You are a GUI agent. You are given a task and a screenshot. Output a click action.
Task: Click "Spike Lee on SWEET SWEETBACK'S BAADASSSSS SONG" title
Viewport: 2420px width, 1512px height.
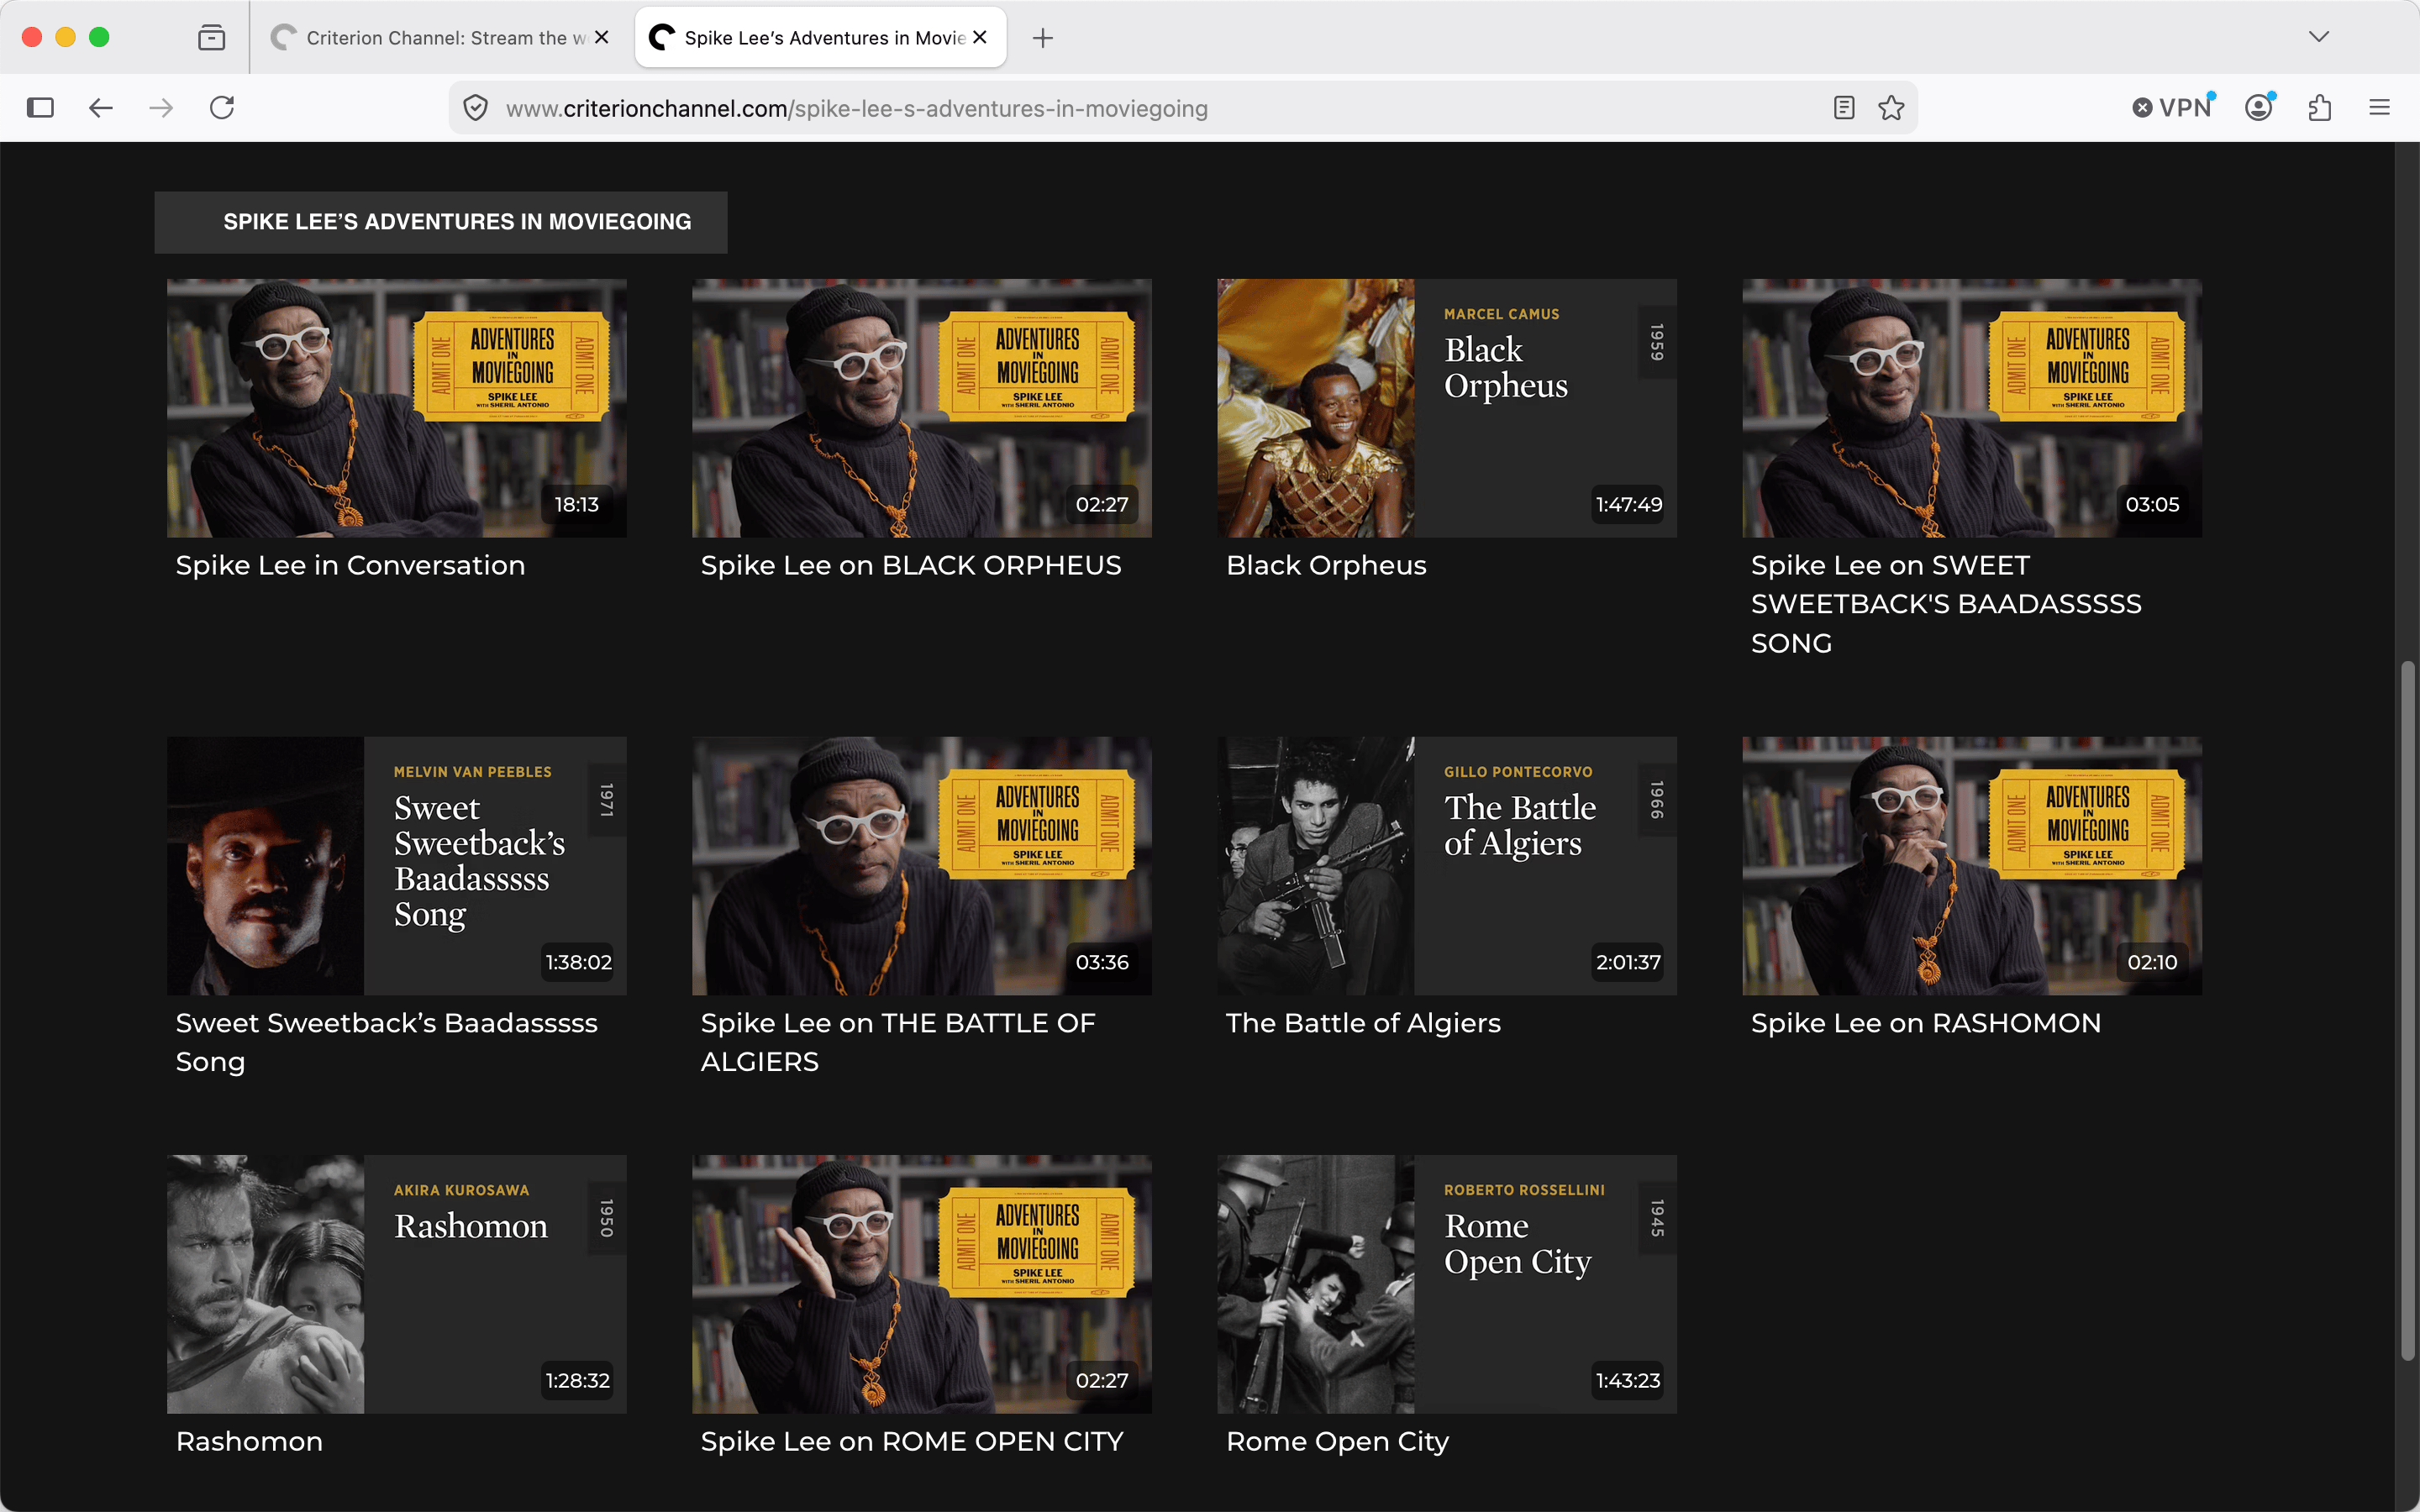pyautogui.click(x=1946, y=604)
